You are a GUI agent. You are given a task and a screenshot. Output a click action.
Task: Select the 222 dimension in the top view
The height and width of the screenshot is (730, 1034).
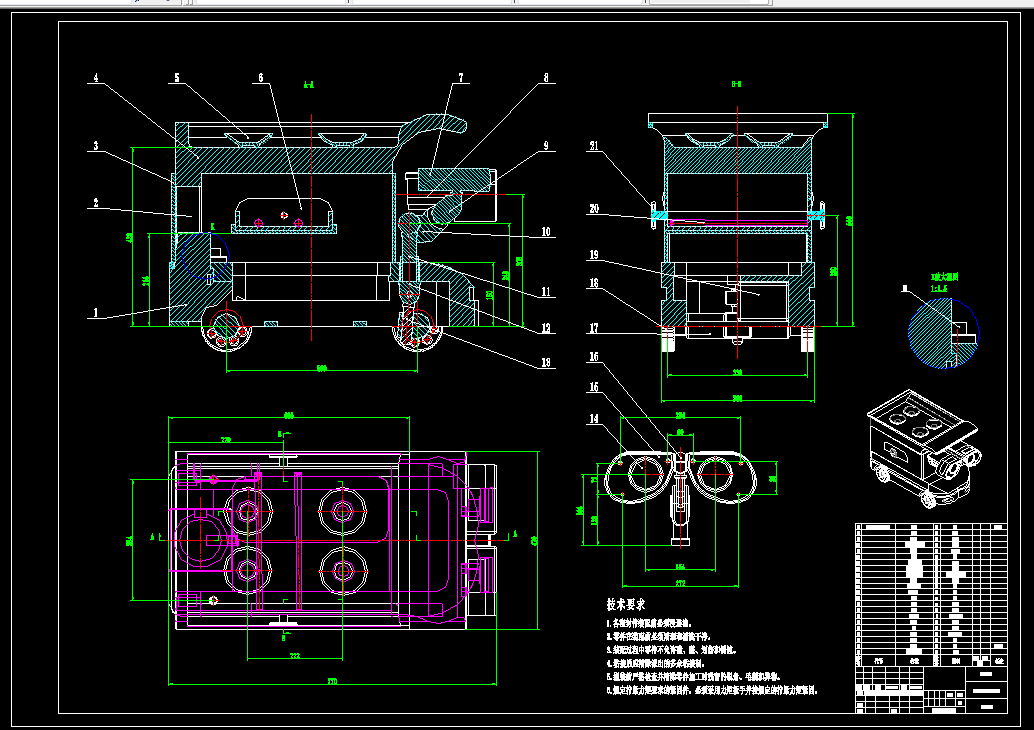295,655
